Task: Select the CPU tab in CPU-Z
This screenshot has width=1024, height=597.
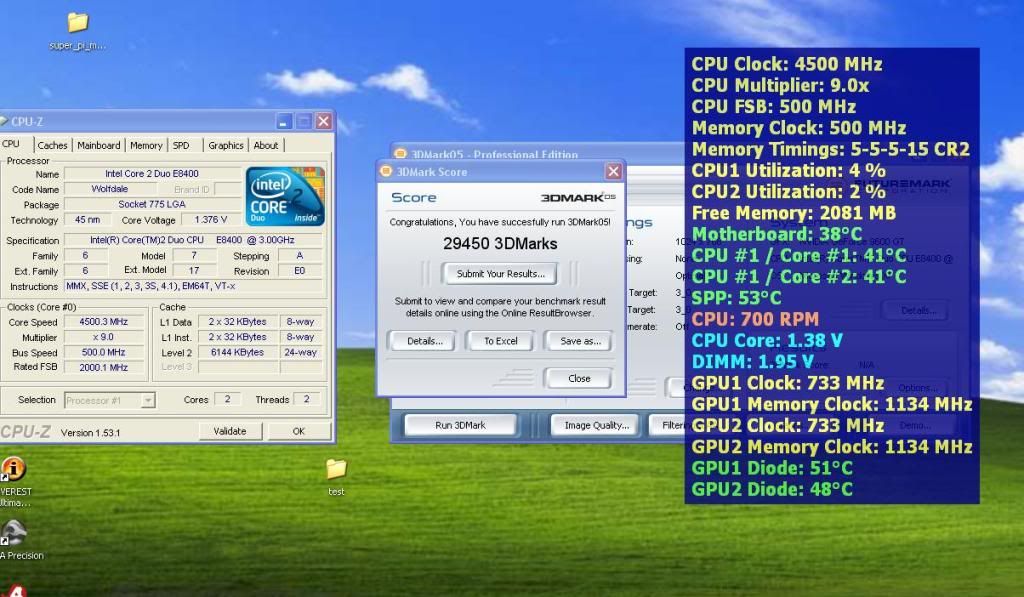Action: click(x=11, y=144)
